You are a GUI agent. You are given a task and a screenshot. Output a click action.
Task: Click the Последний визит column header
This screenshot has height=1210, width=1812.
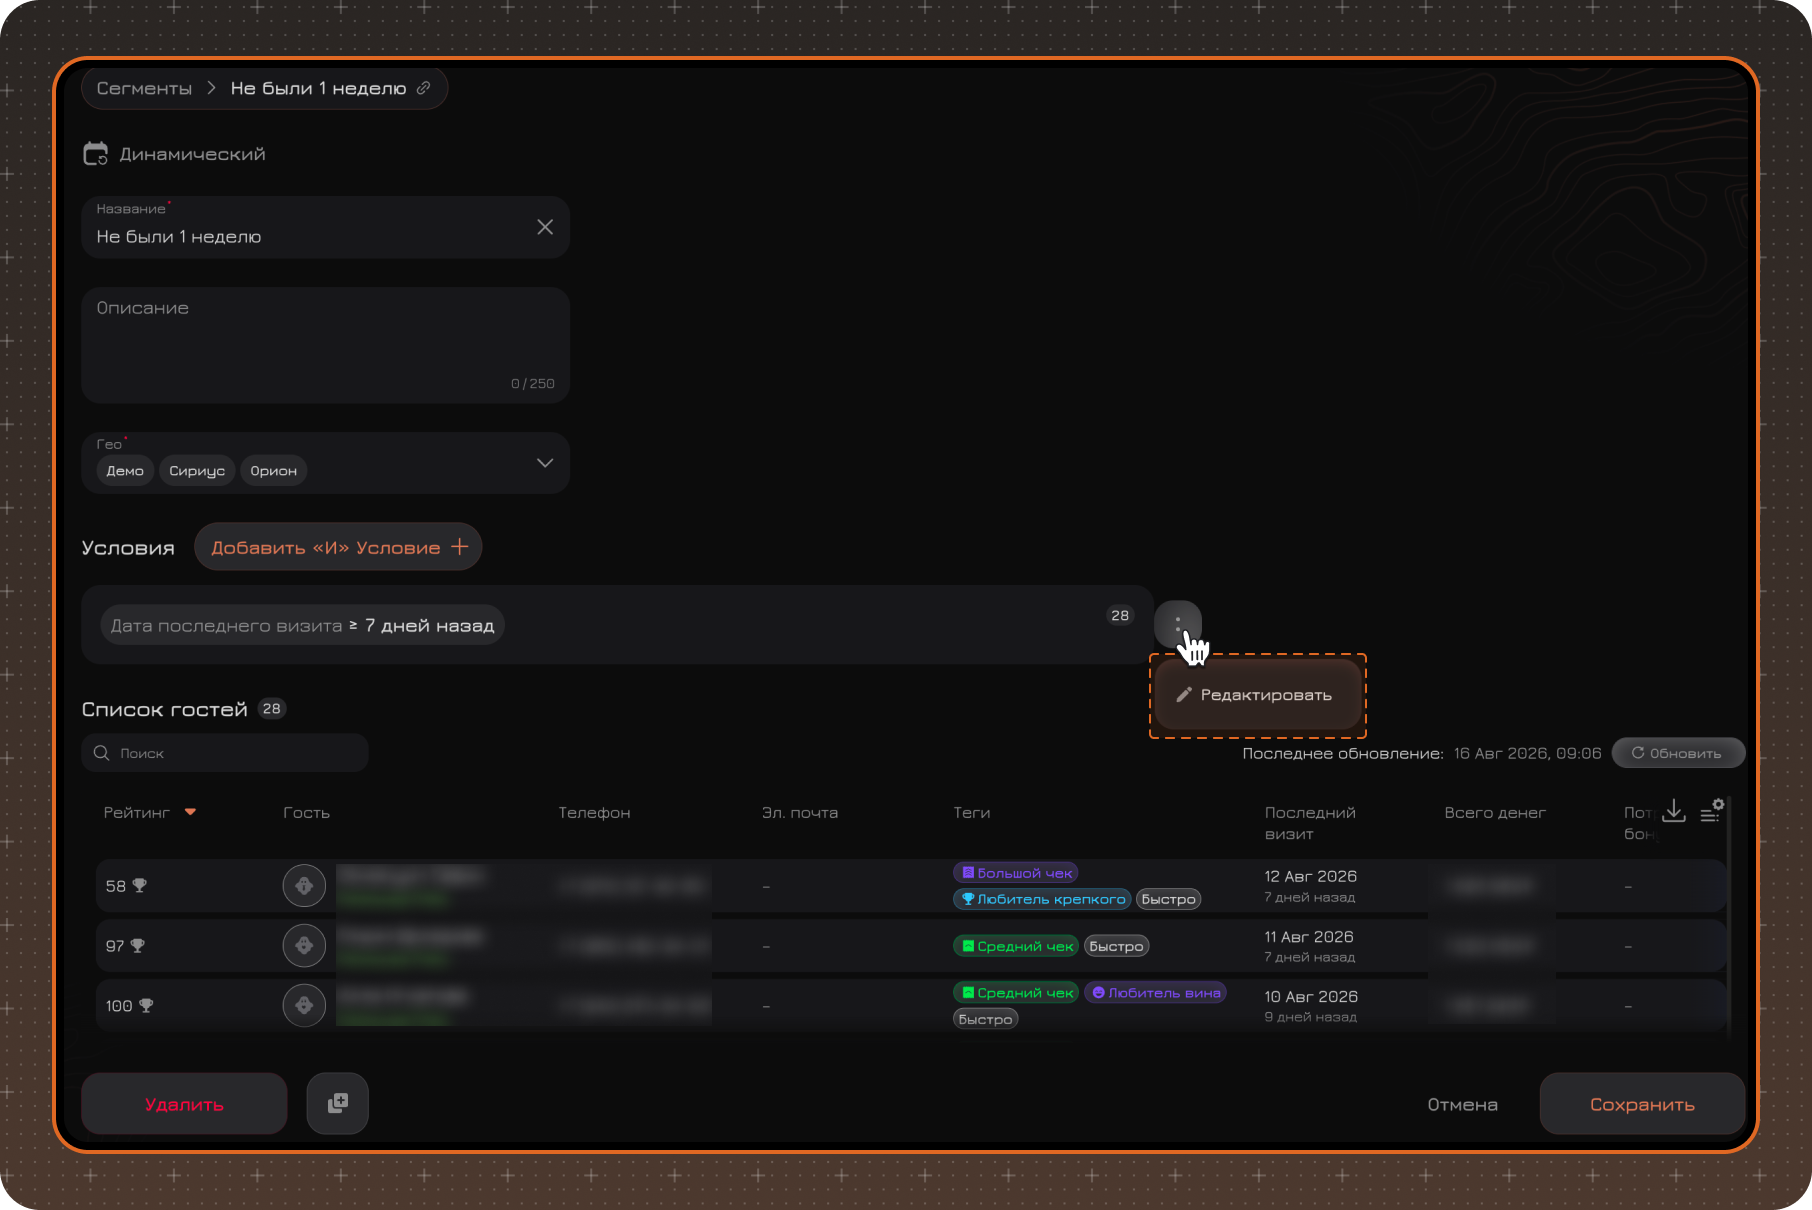1310,823
